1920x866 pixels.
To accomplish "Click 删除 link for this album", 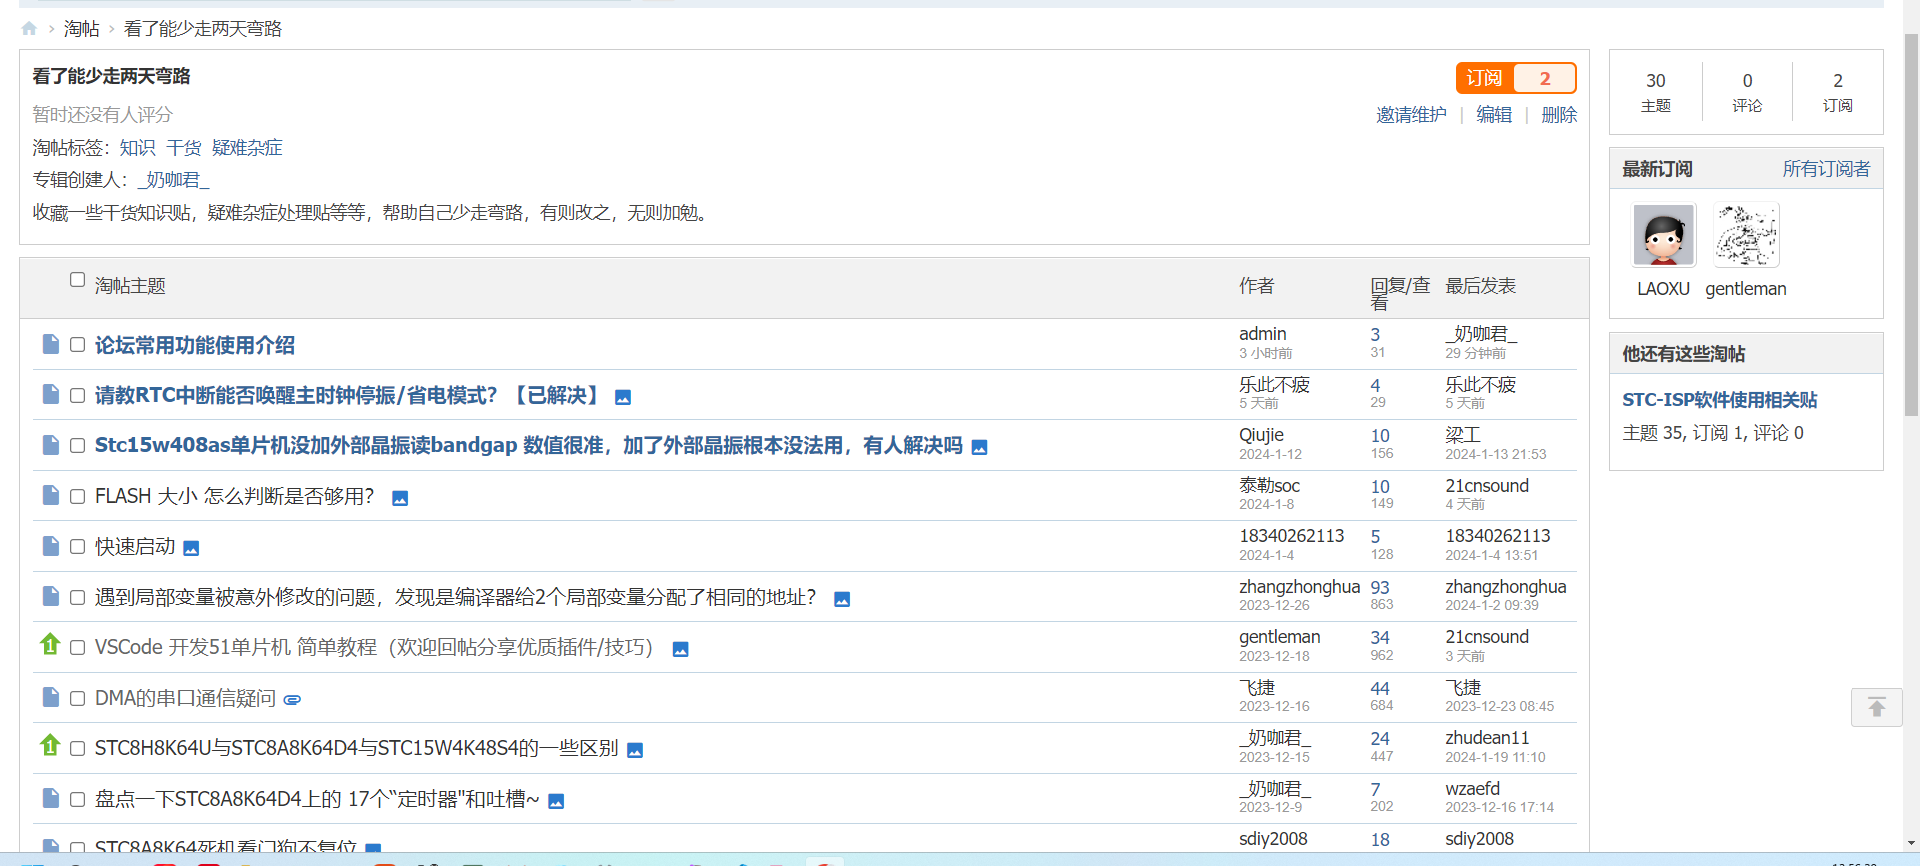I will pyautogui.click(x=1559, y=115).
